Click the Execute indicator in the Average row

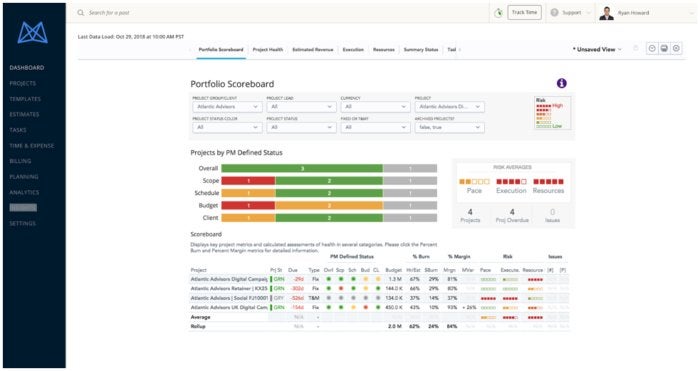coord(510,317)
